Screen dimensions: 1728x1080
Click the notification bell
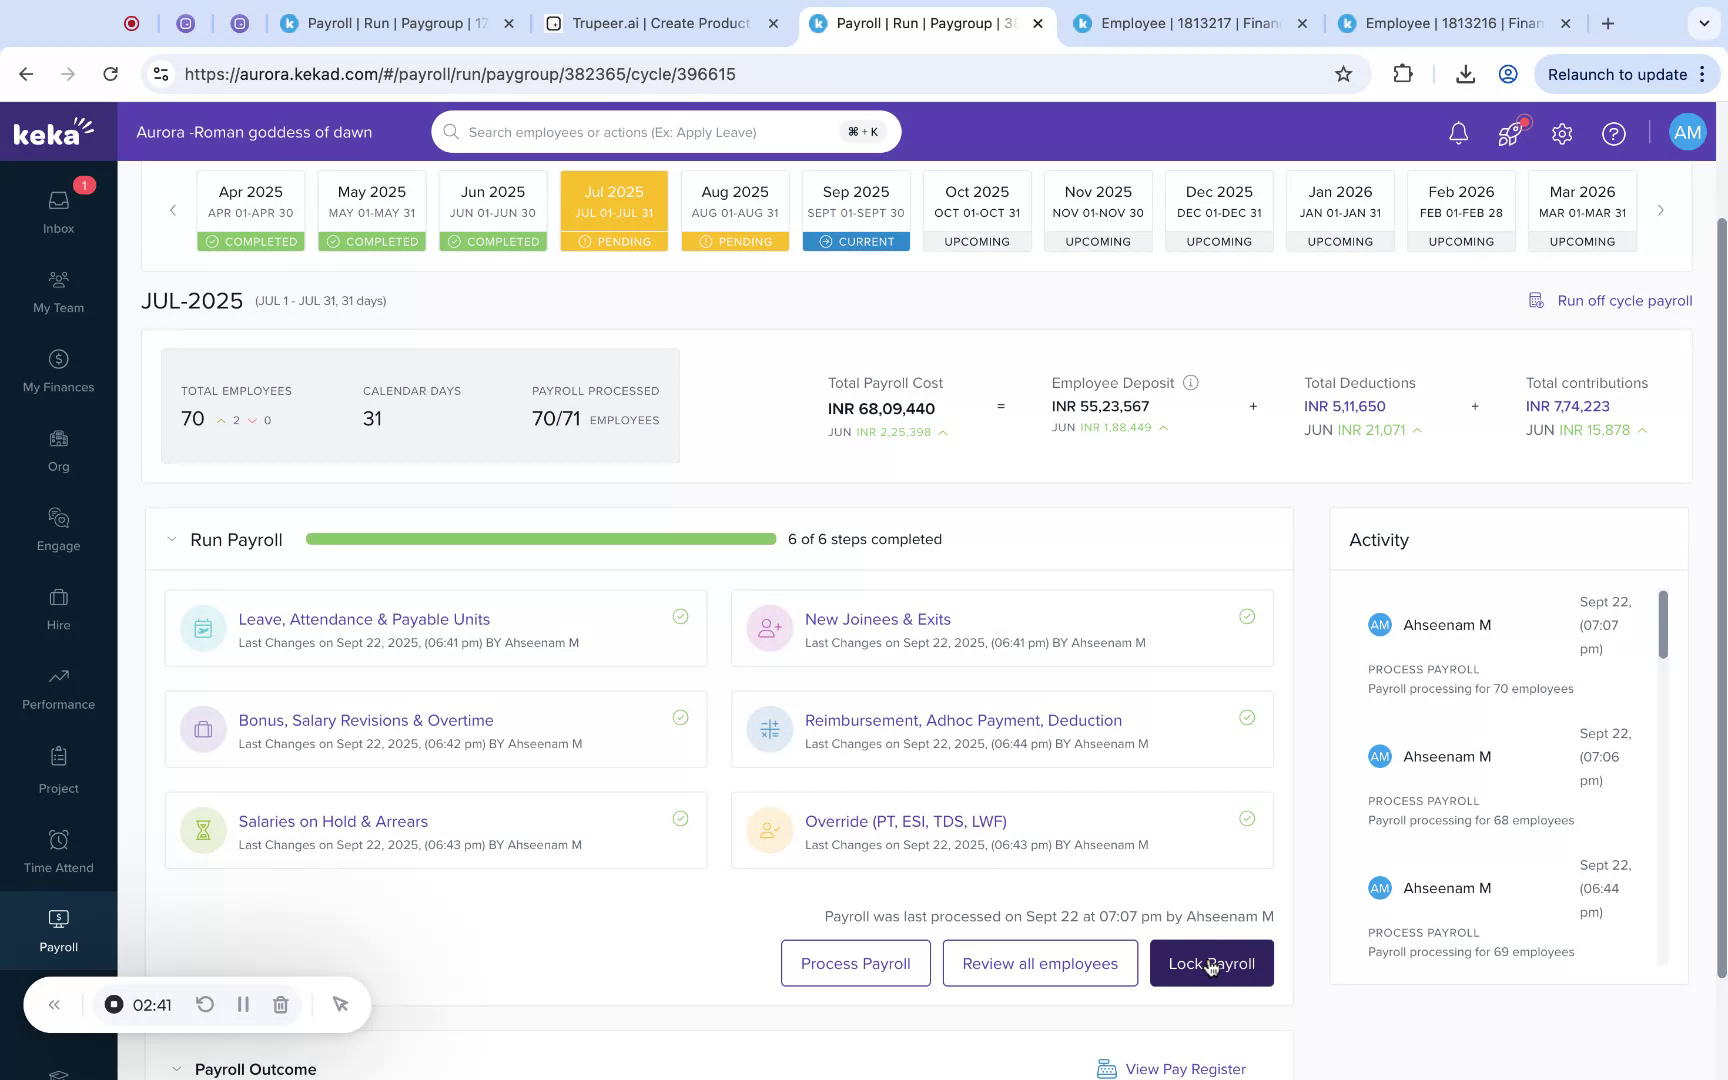pos(1457,132)
